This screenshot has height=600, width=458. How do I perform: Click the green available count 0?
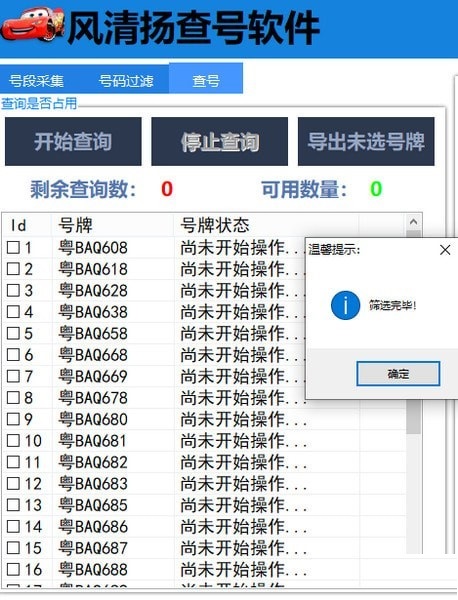tap(376, 189)
